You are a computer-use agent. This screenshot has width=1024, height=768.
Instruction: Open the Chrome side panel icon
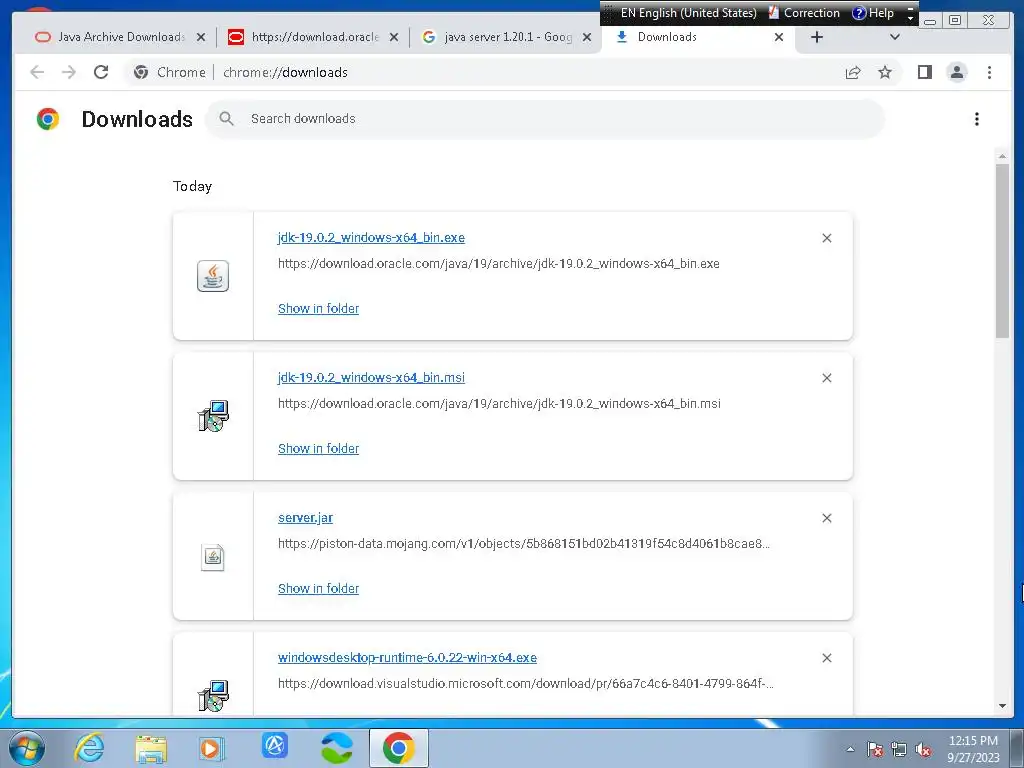click(925, 72)
